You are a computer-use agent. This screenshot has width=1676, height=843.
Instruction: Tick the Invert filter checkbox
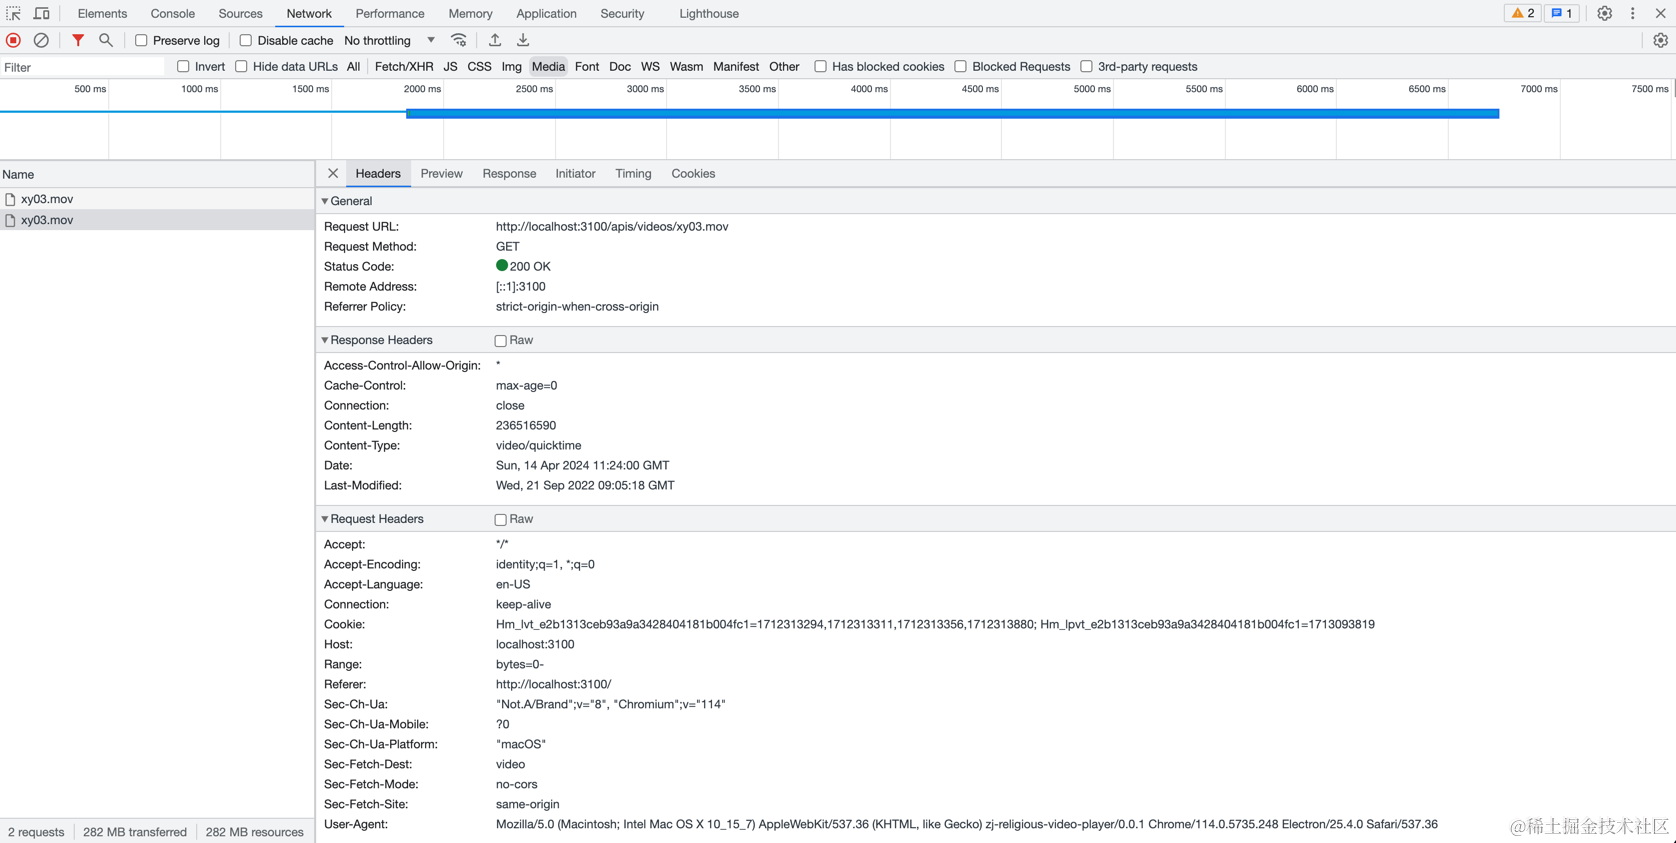pos(183,66)
